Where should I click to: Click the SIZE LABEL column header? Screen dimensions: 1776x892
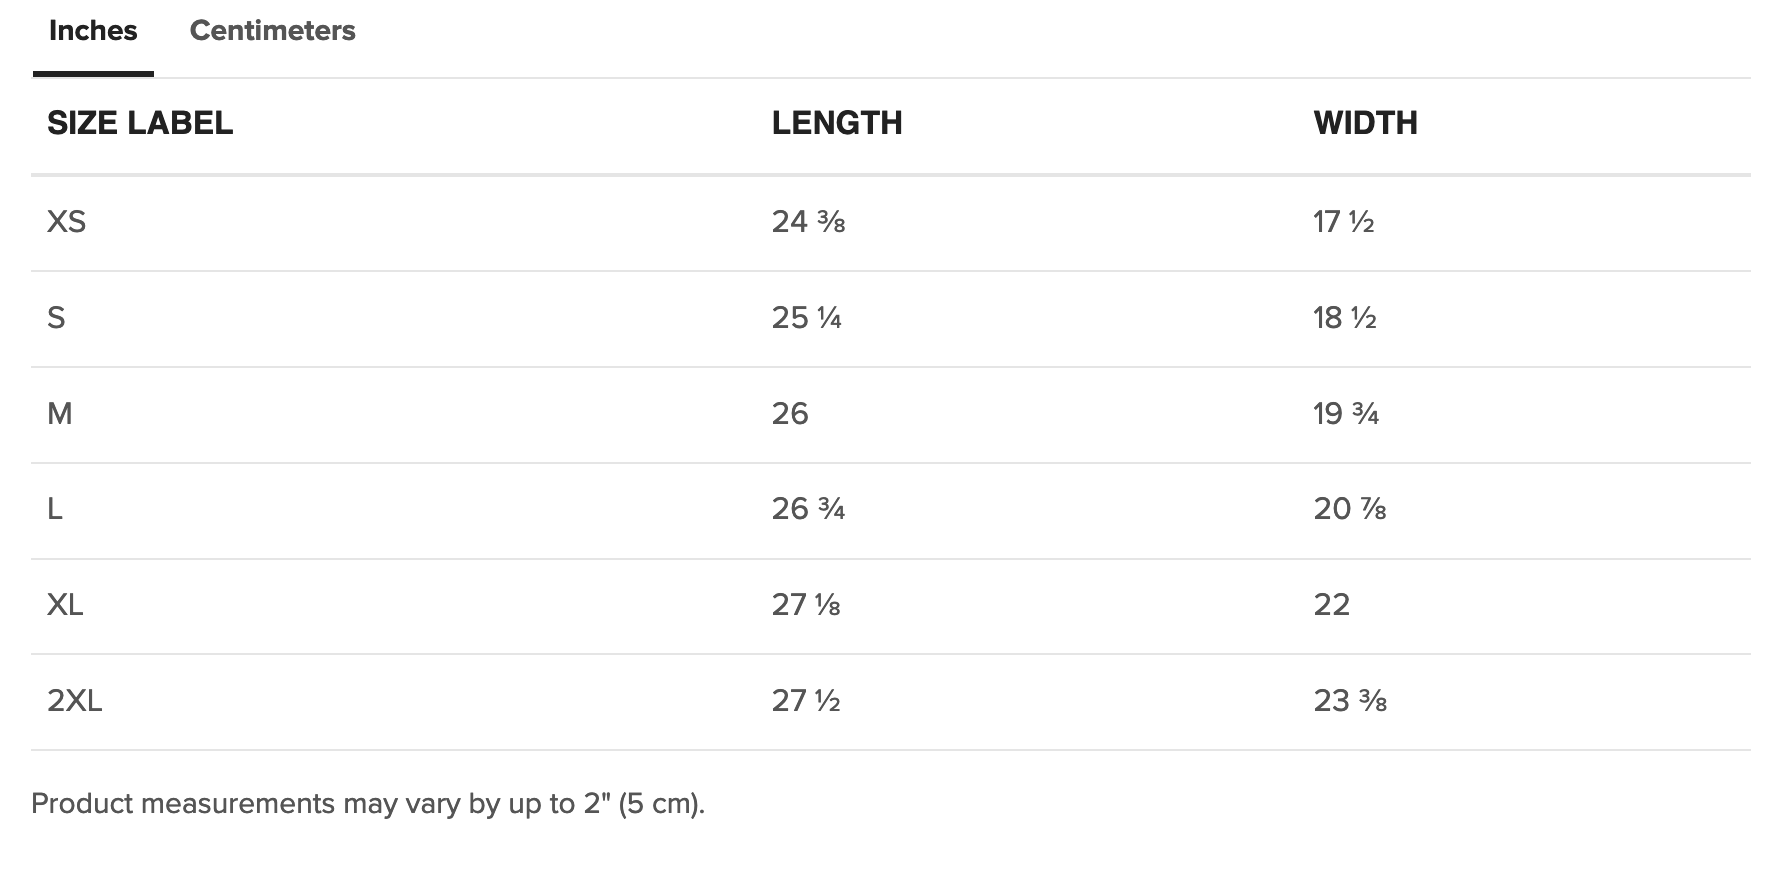[x=140, y=123]
